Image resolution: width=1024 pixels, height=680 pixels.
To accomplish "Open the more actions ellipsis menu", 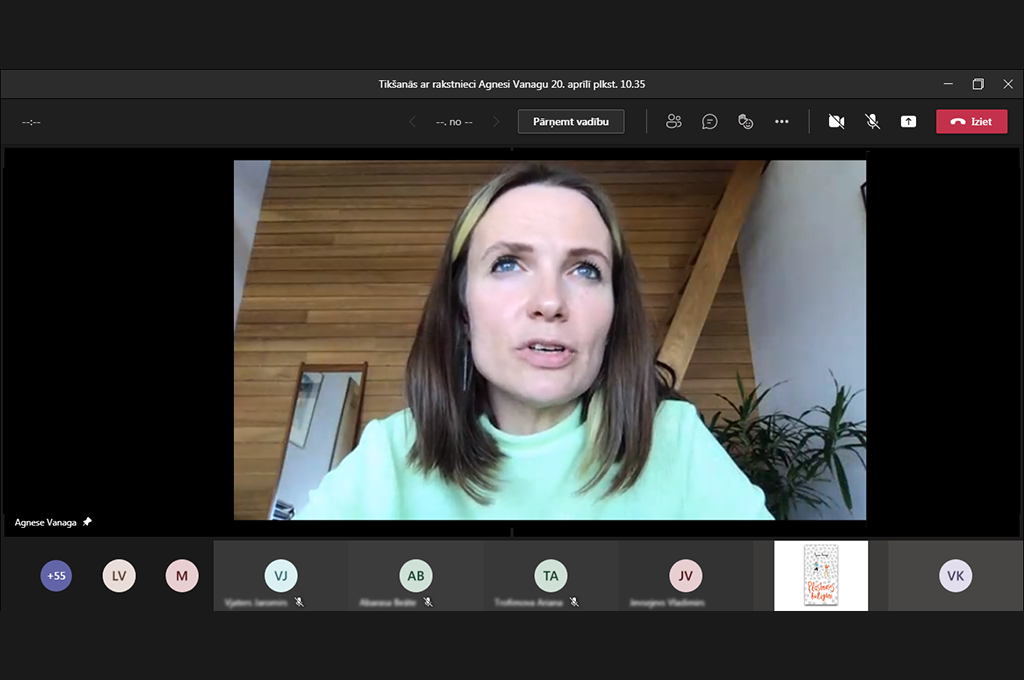I will [782, 121].
